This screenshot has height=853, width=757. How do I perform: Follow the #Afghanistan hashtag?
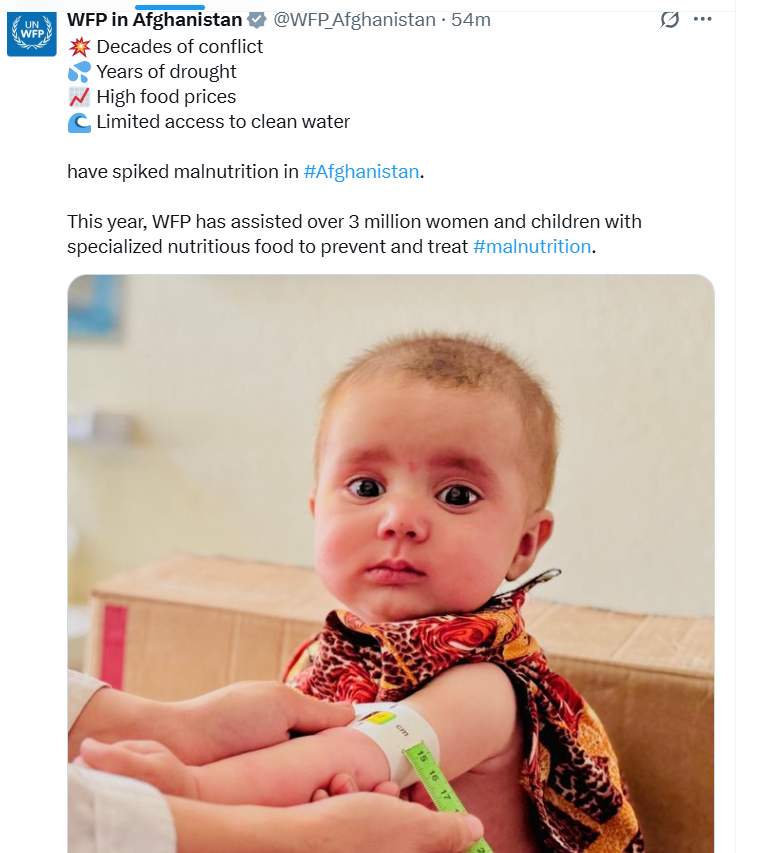pyautogui.click(x=361, y=172)
